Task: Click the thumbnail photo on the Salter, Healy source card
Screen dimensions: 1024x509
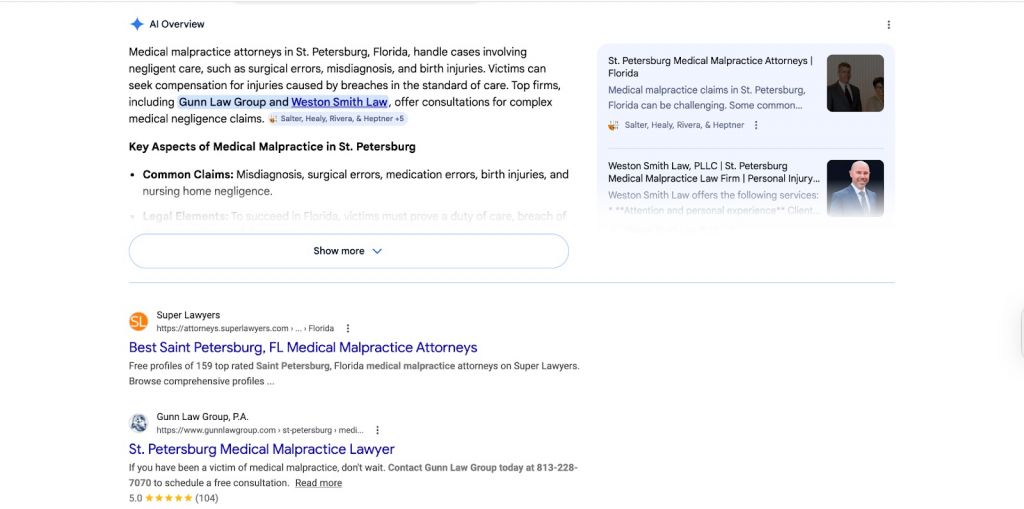Action: [855, 83]
